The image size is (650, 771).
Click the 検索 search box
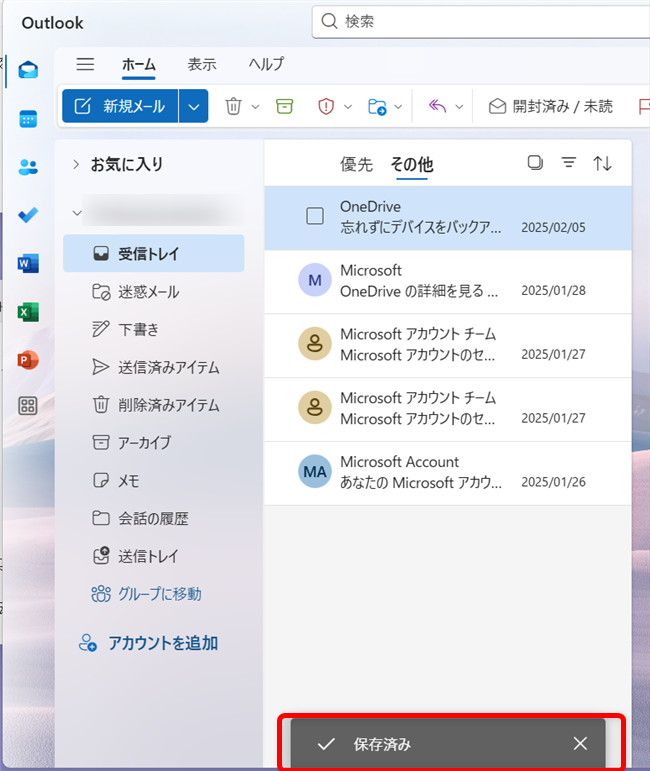(x=480, y=21)
